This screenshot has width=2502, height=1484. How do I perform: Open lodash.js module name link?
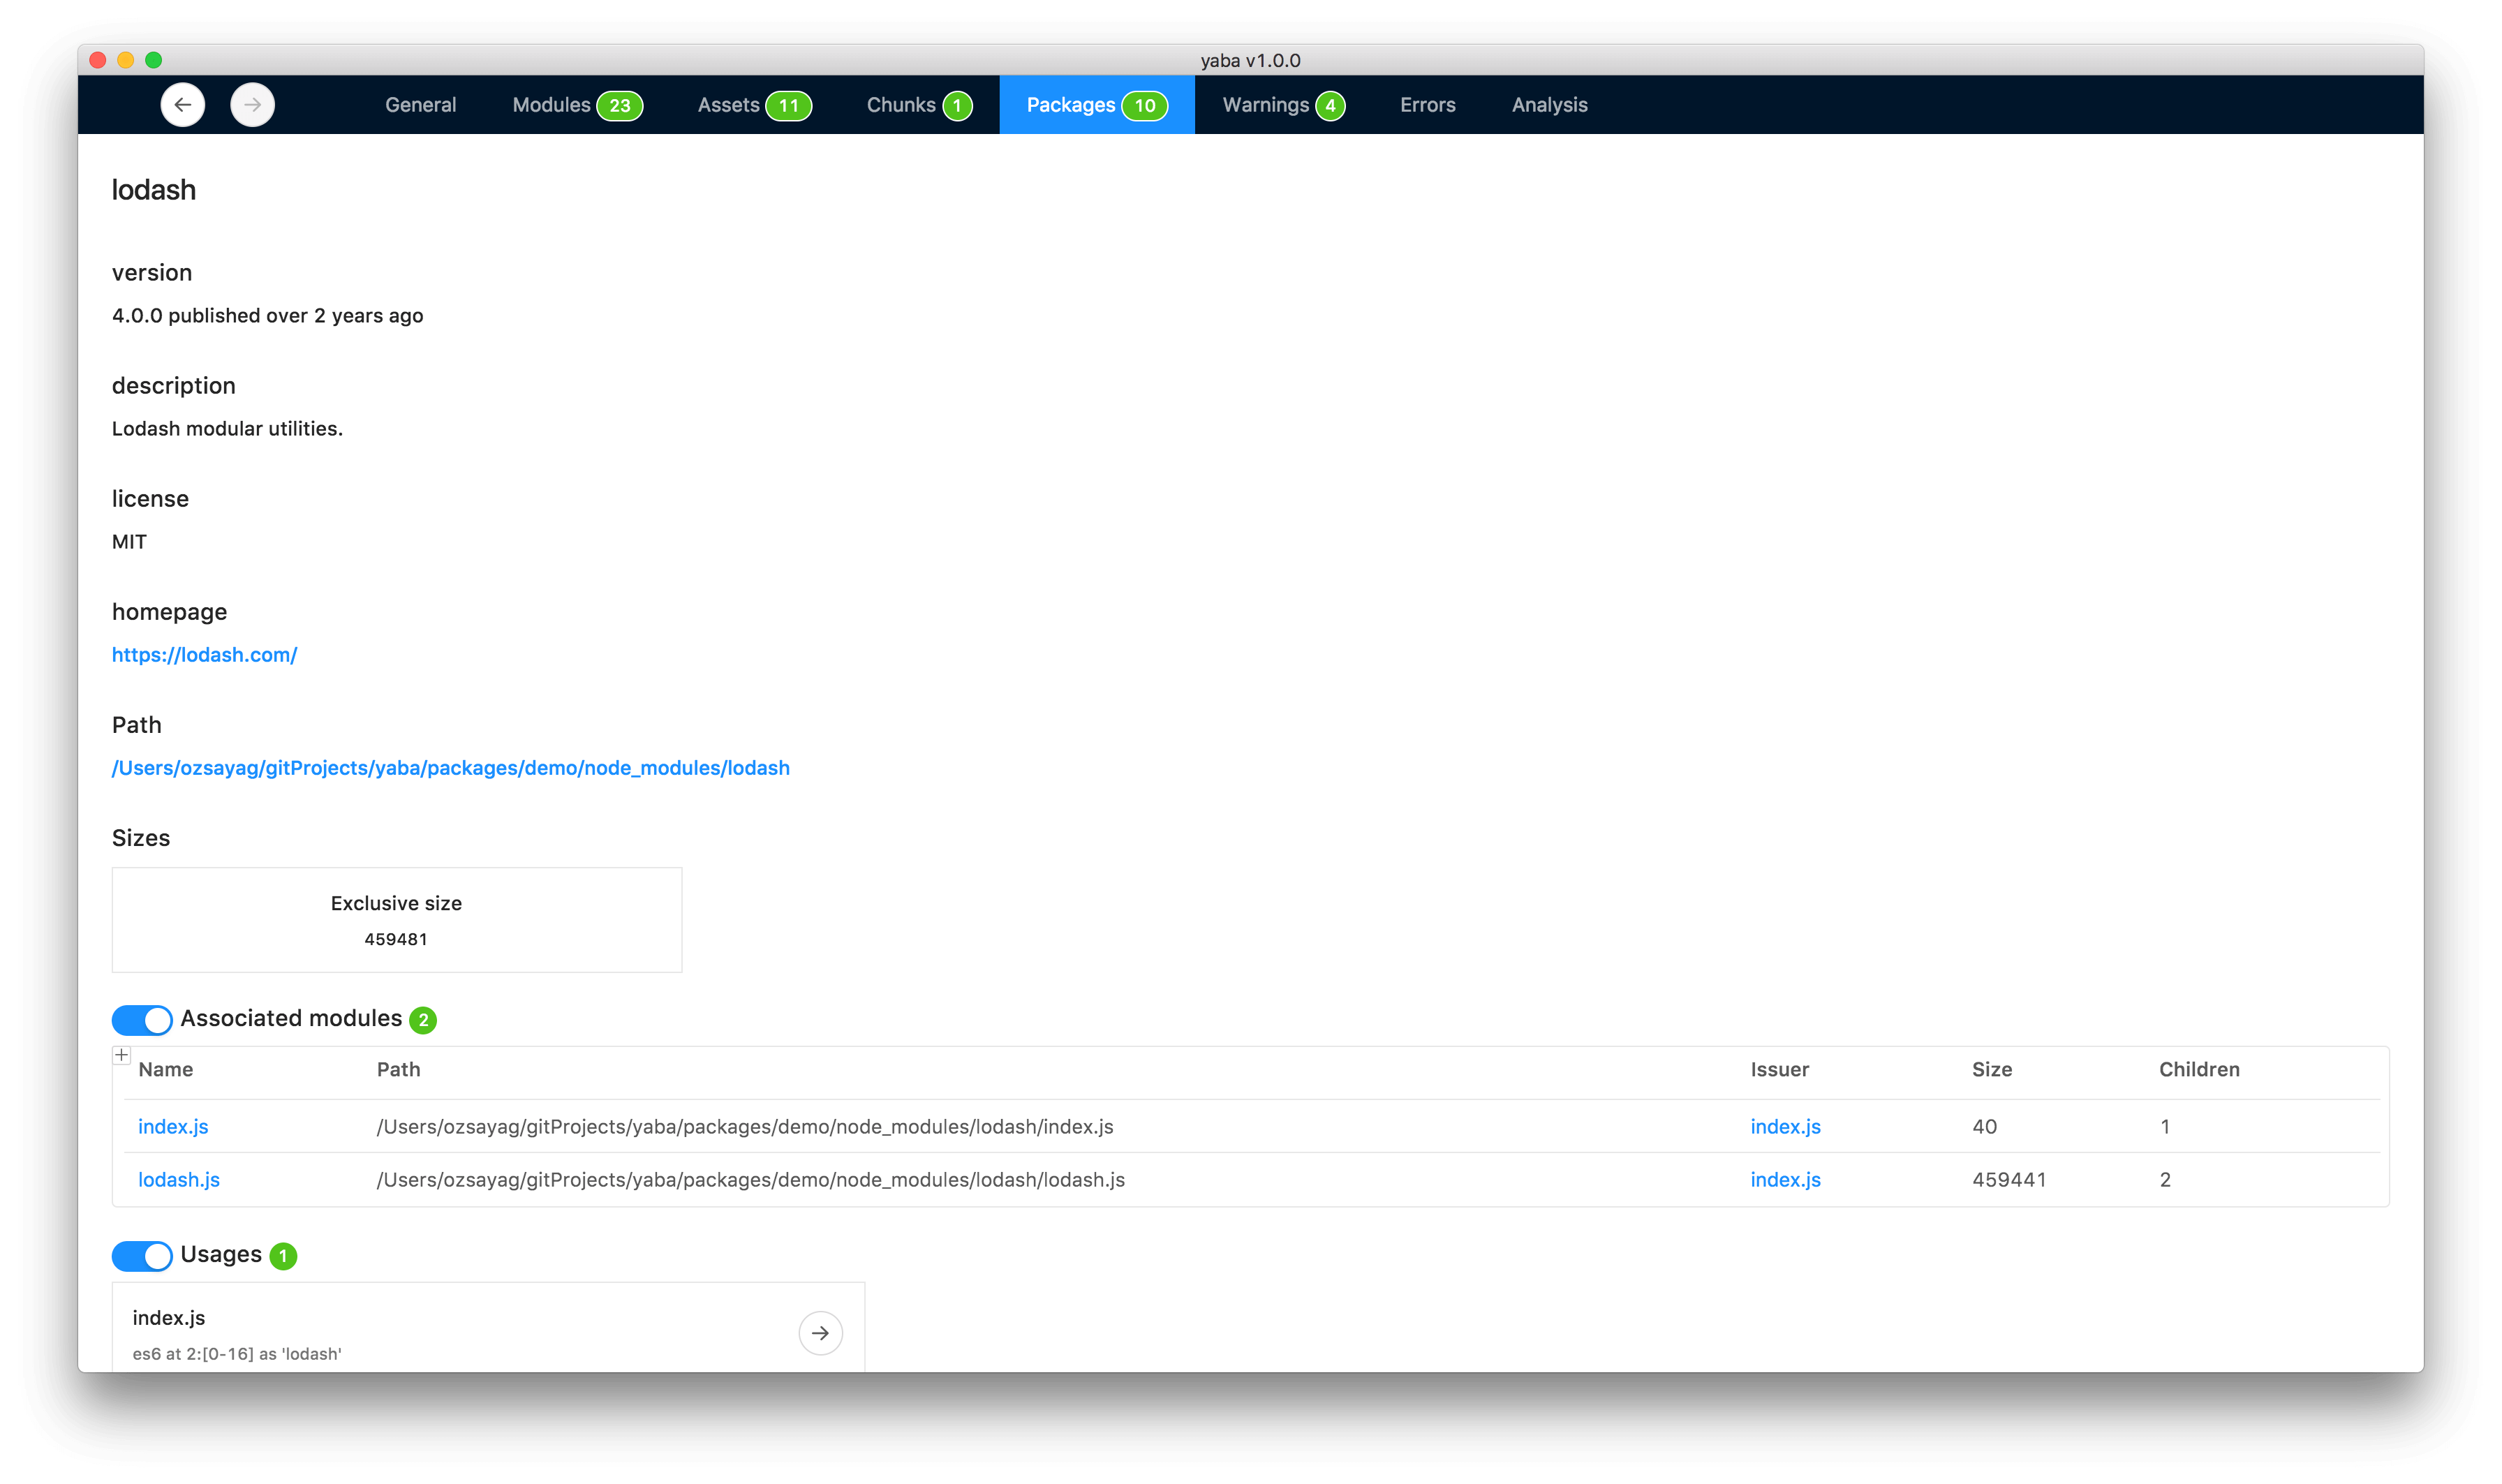click(x=179, y=1180)
